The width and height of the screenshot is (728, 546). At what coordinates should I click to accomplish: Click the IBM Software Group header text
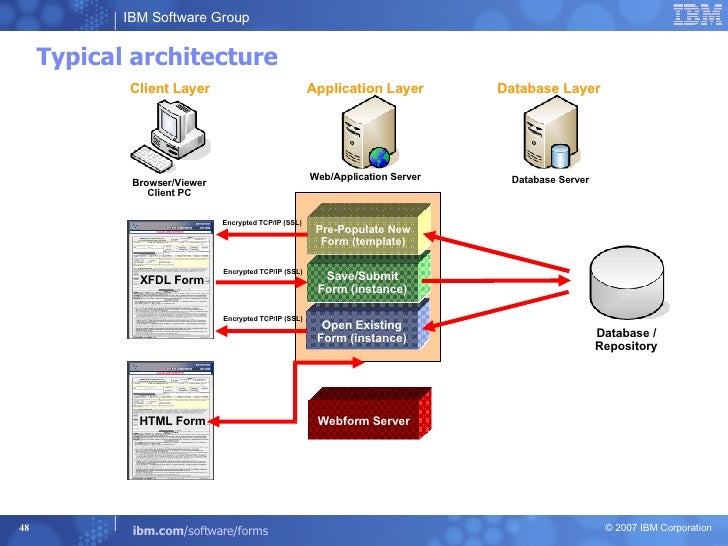pos(186,18)
